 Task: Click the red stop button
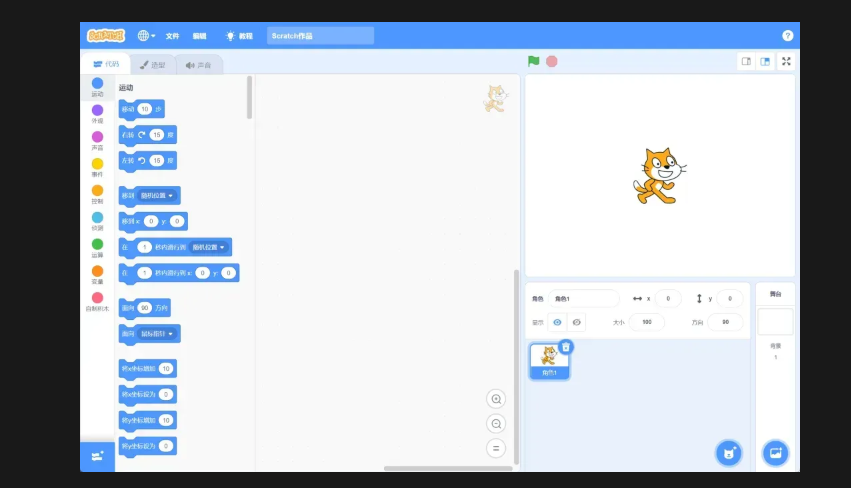[x=551, y=61]
